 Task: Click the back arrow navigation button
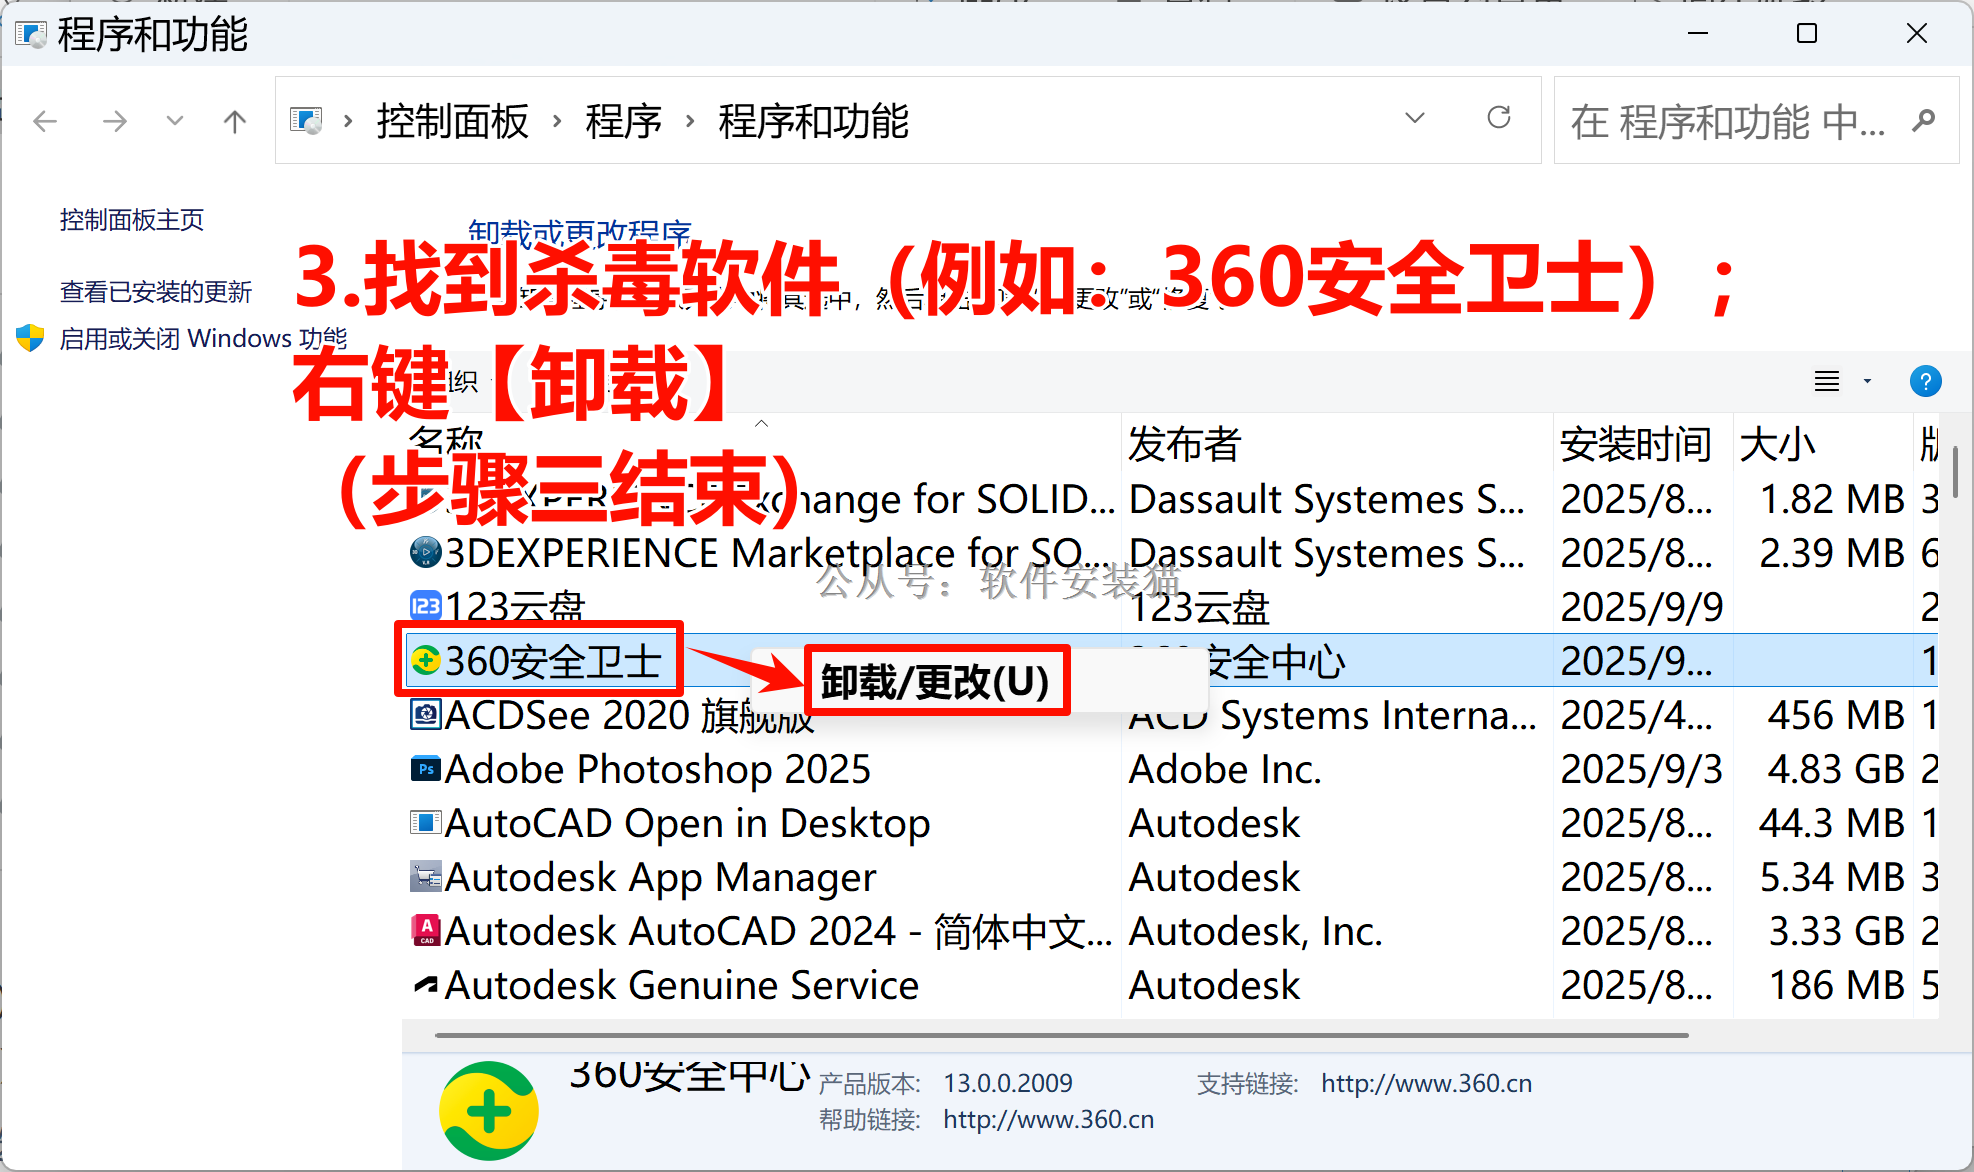[45, 122]
